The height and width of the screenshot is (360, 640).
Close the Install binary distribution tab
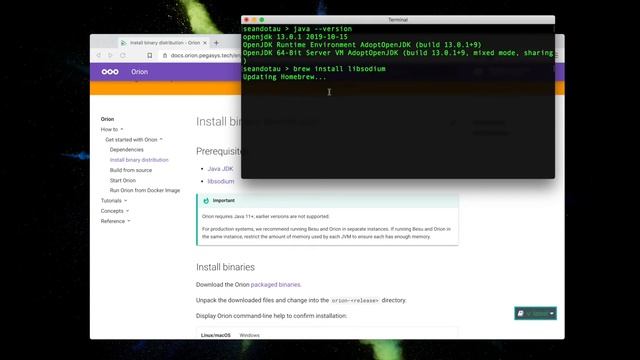pyautogui.click(x=205, y=43)
